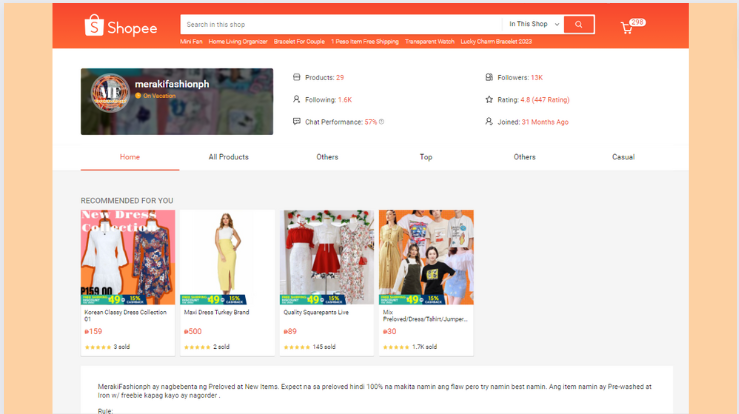Open Quality Squarepants Live thumbnail

(x=327, y=257)
